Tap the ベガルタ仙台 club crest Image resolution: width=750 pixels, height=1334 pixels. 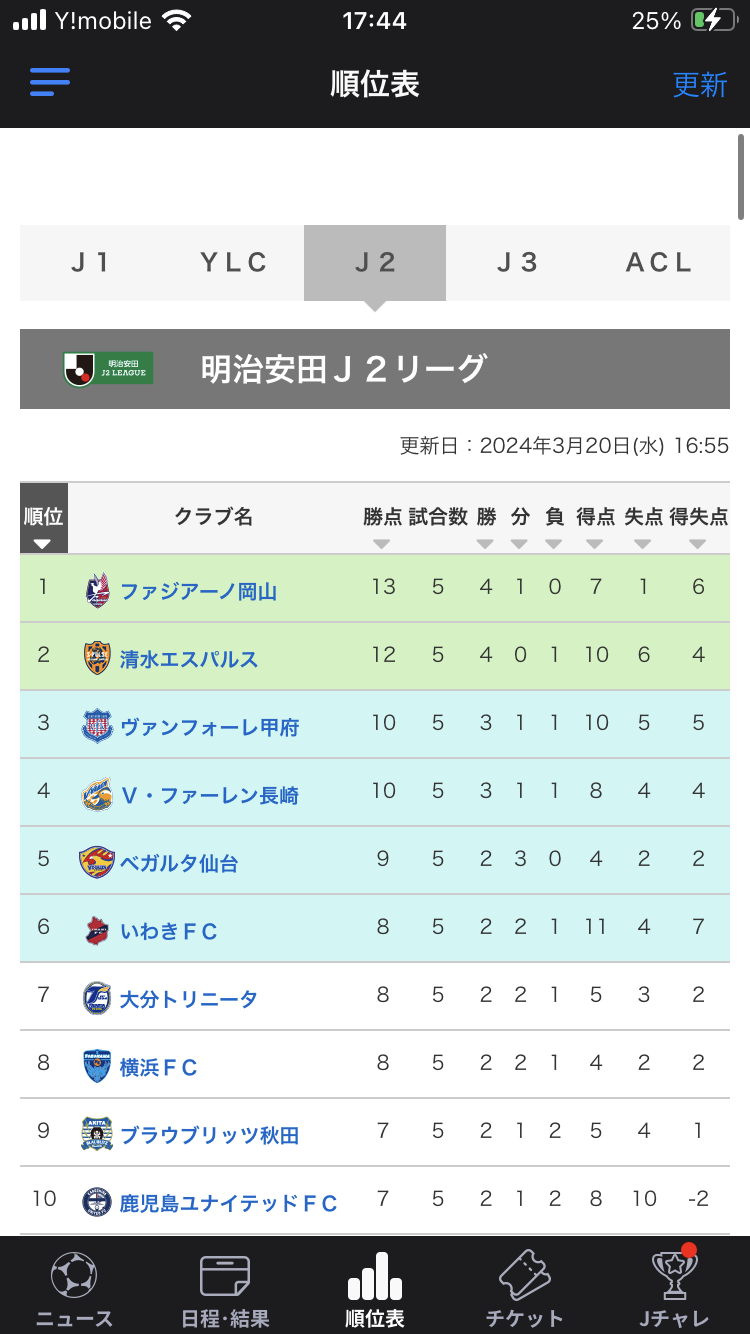pos(97,862)
